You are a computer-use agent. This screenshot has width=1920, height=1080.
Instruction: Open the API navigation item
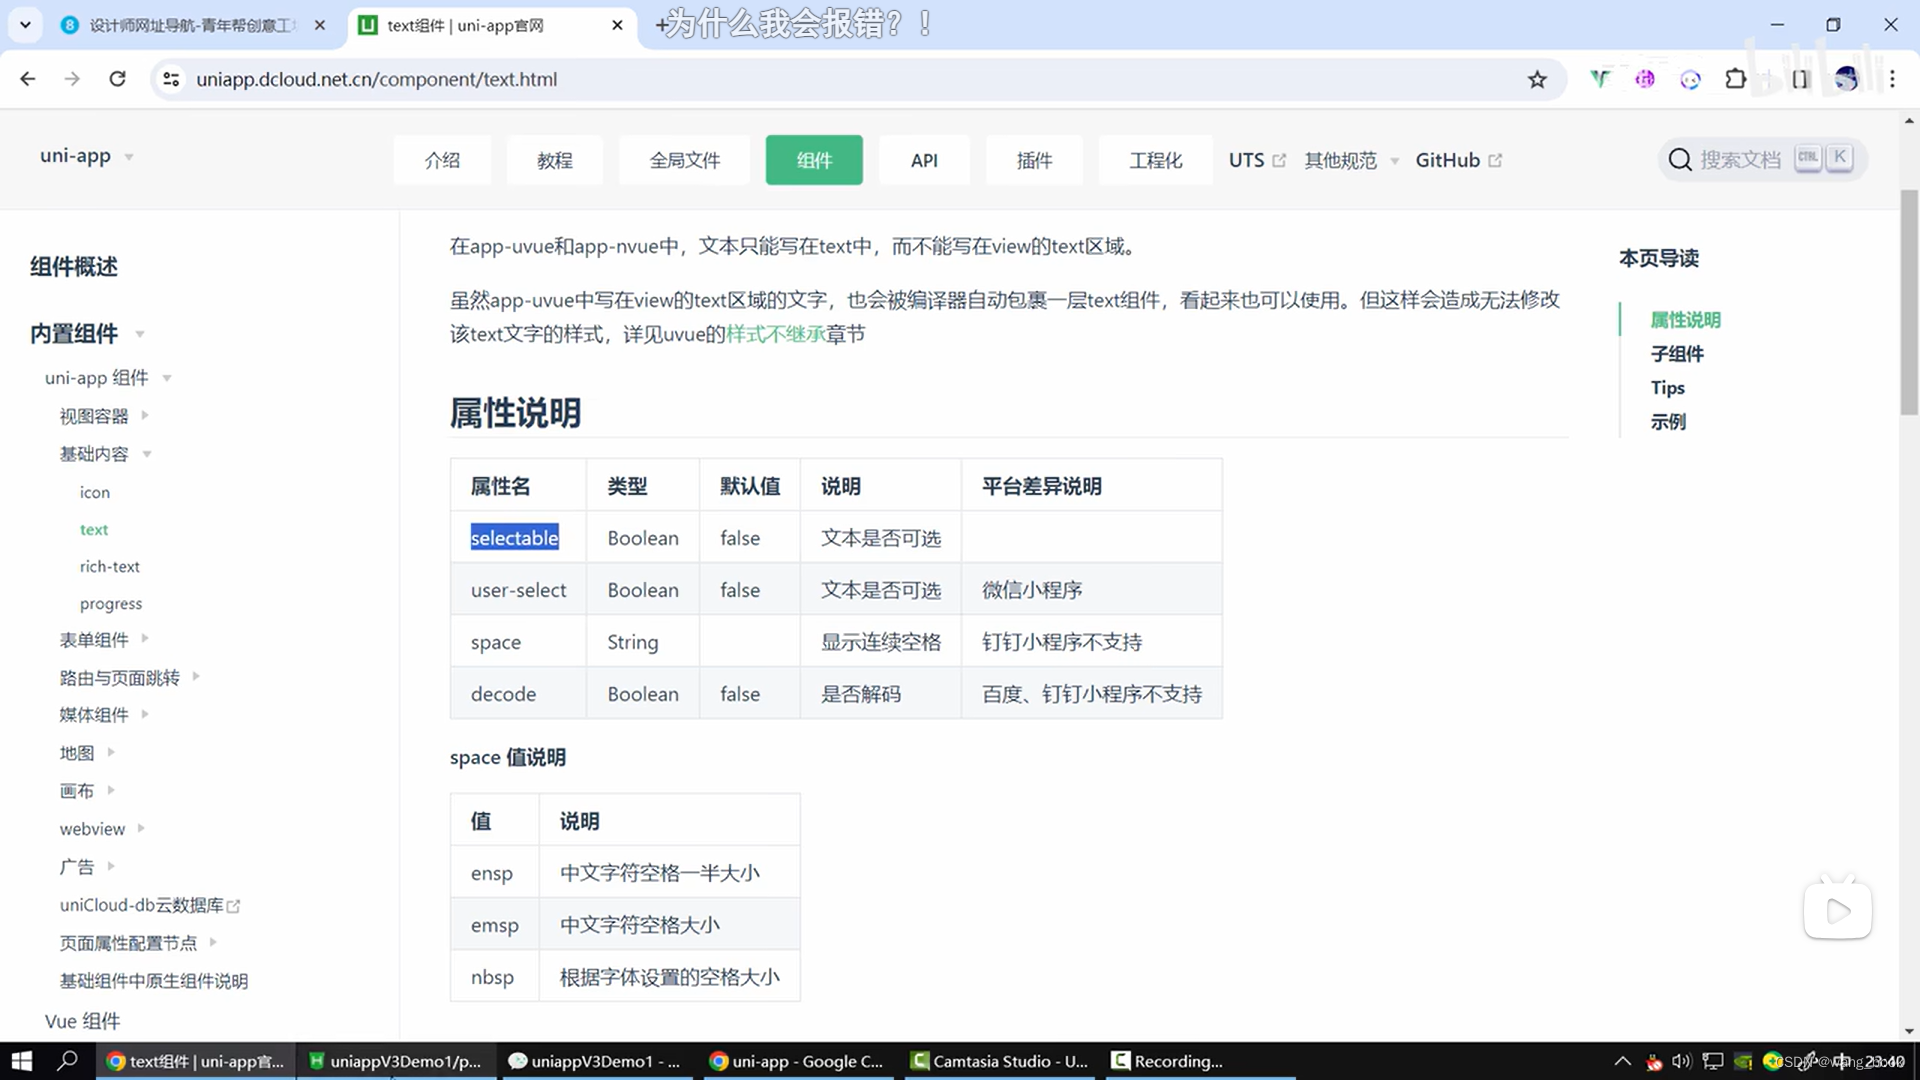924,160
